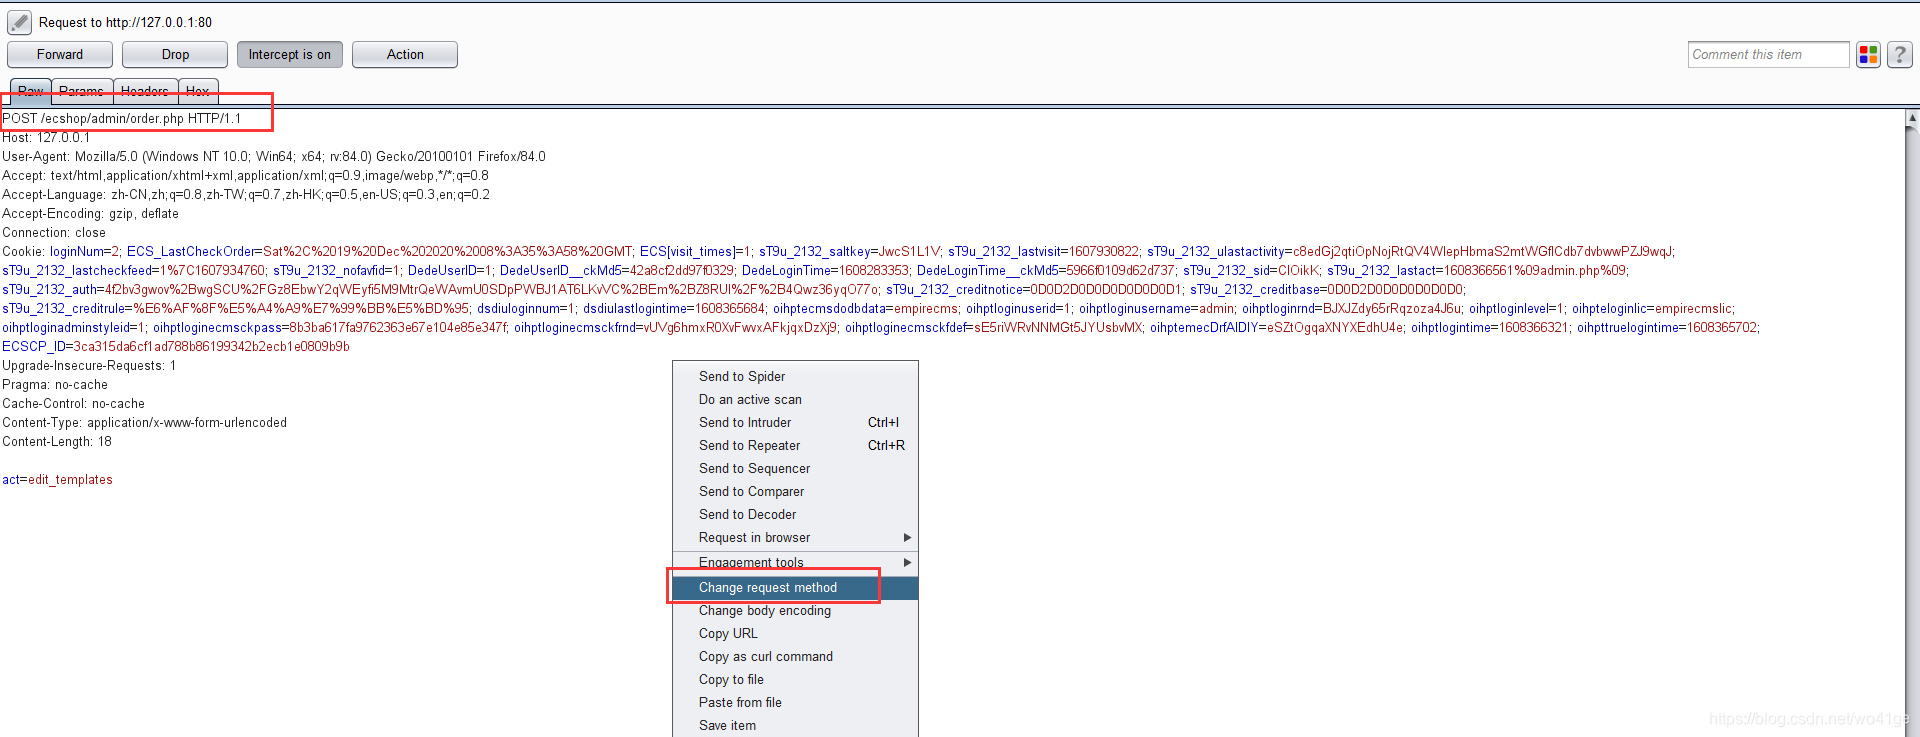Switch to the Raw tab
The width and height of the screenshot is (1920, 737).
pyautogui.click(x=31, y=91)
